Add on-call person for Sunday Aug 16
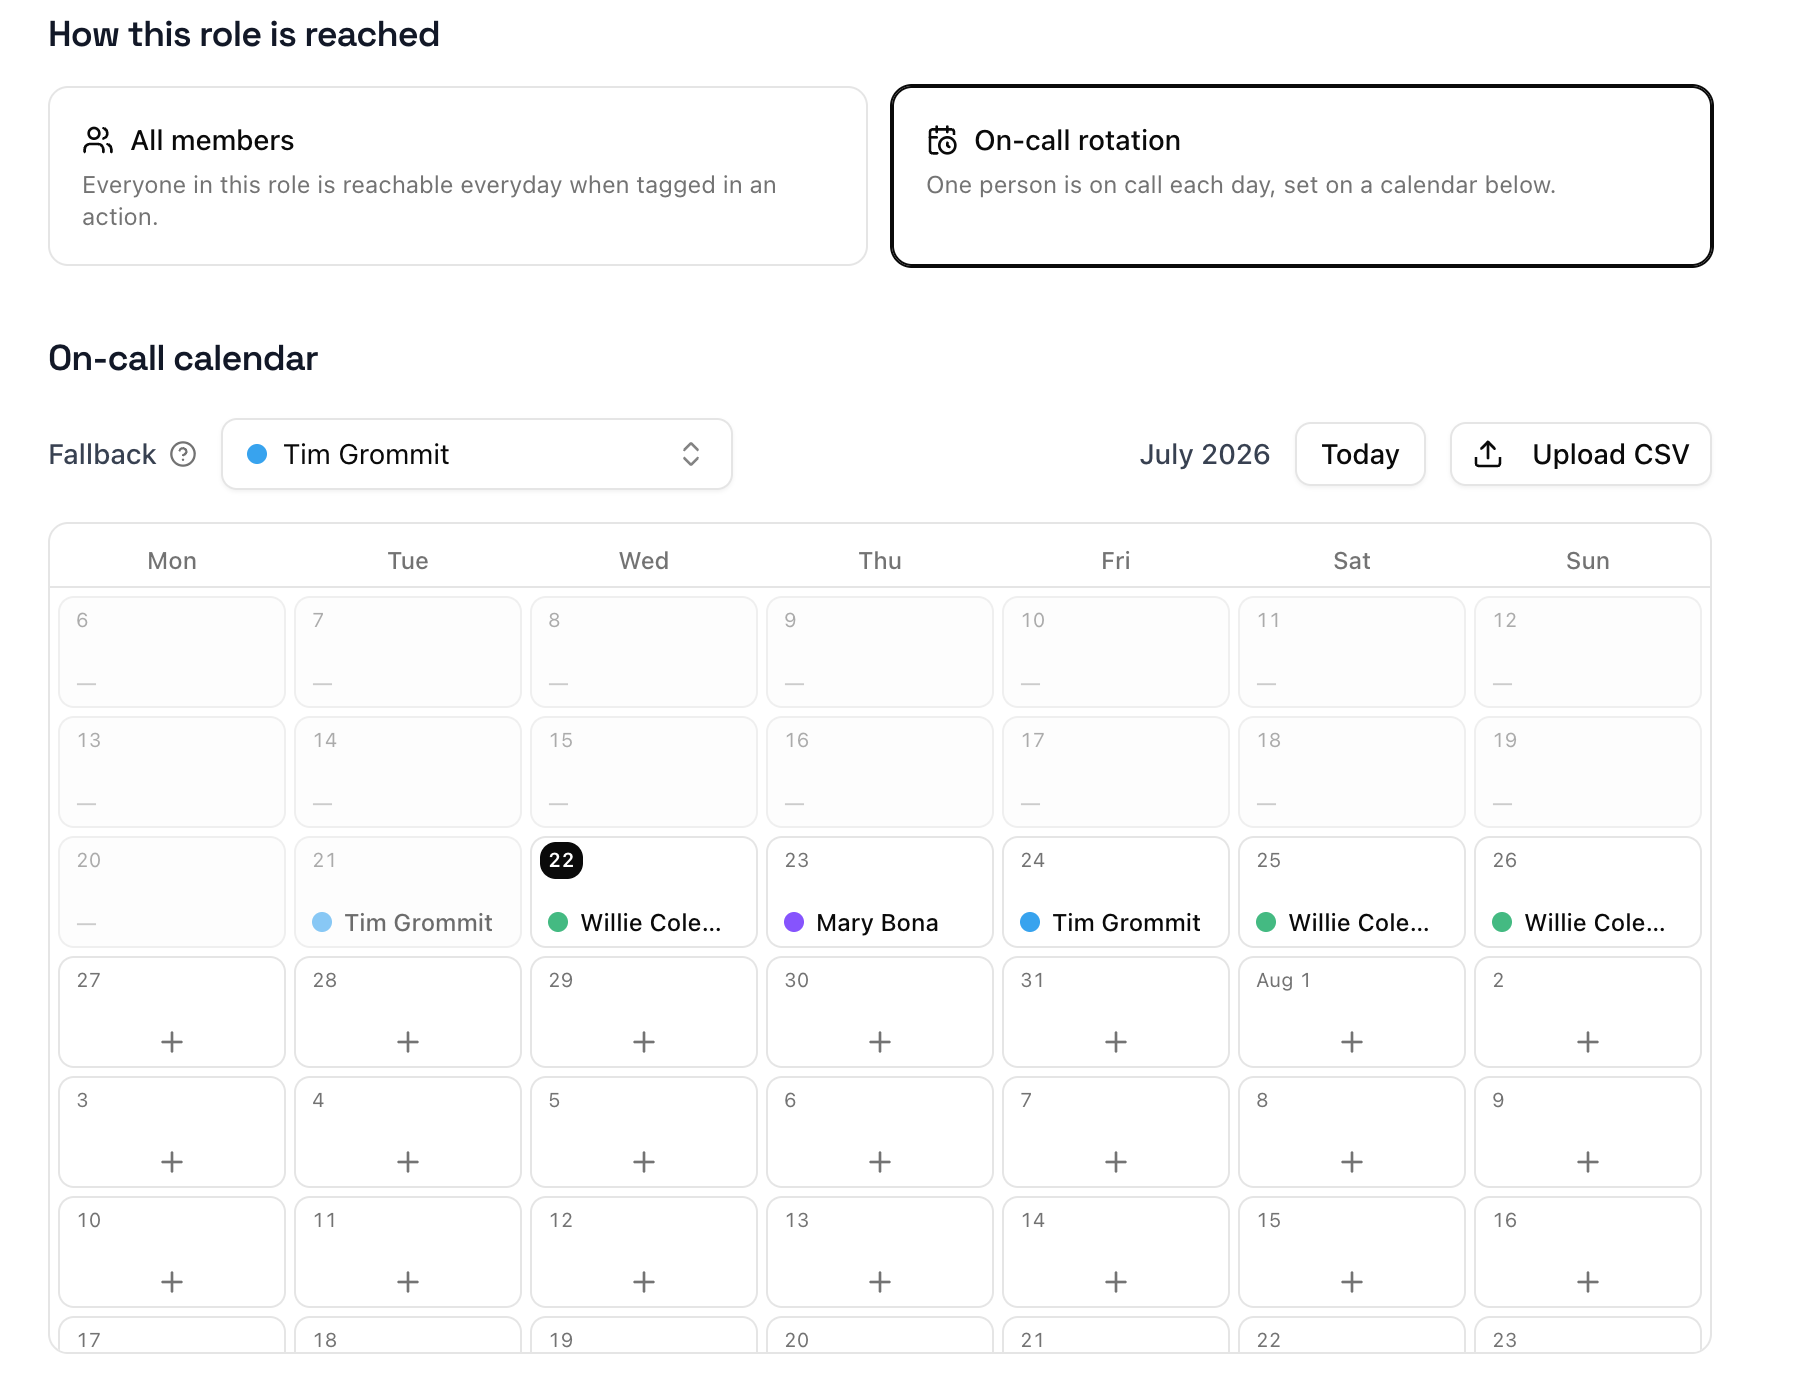This screenshot has width=1802, height=1396. (x=1588, y=1282)
